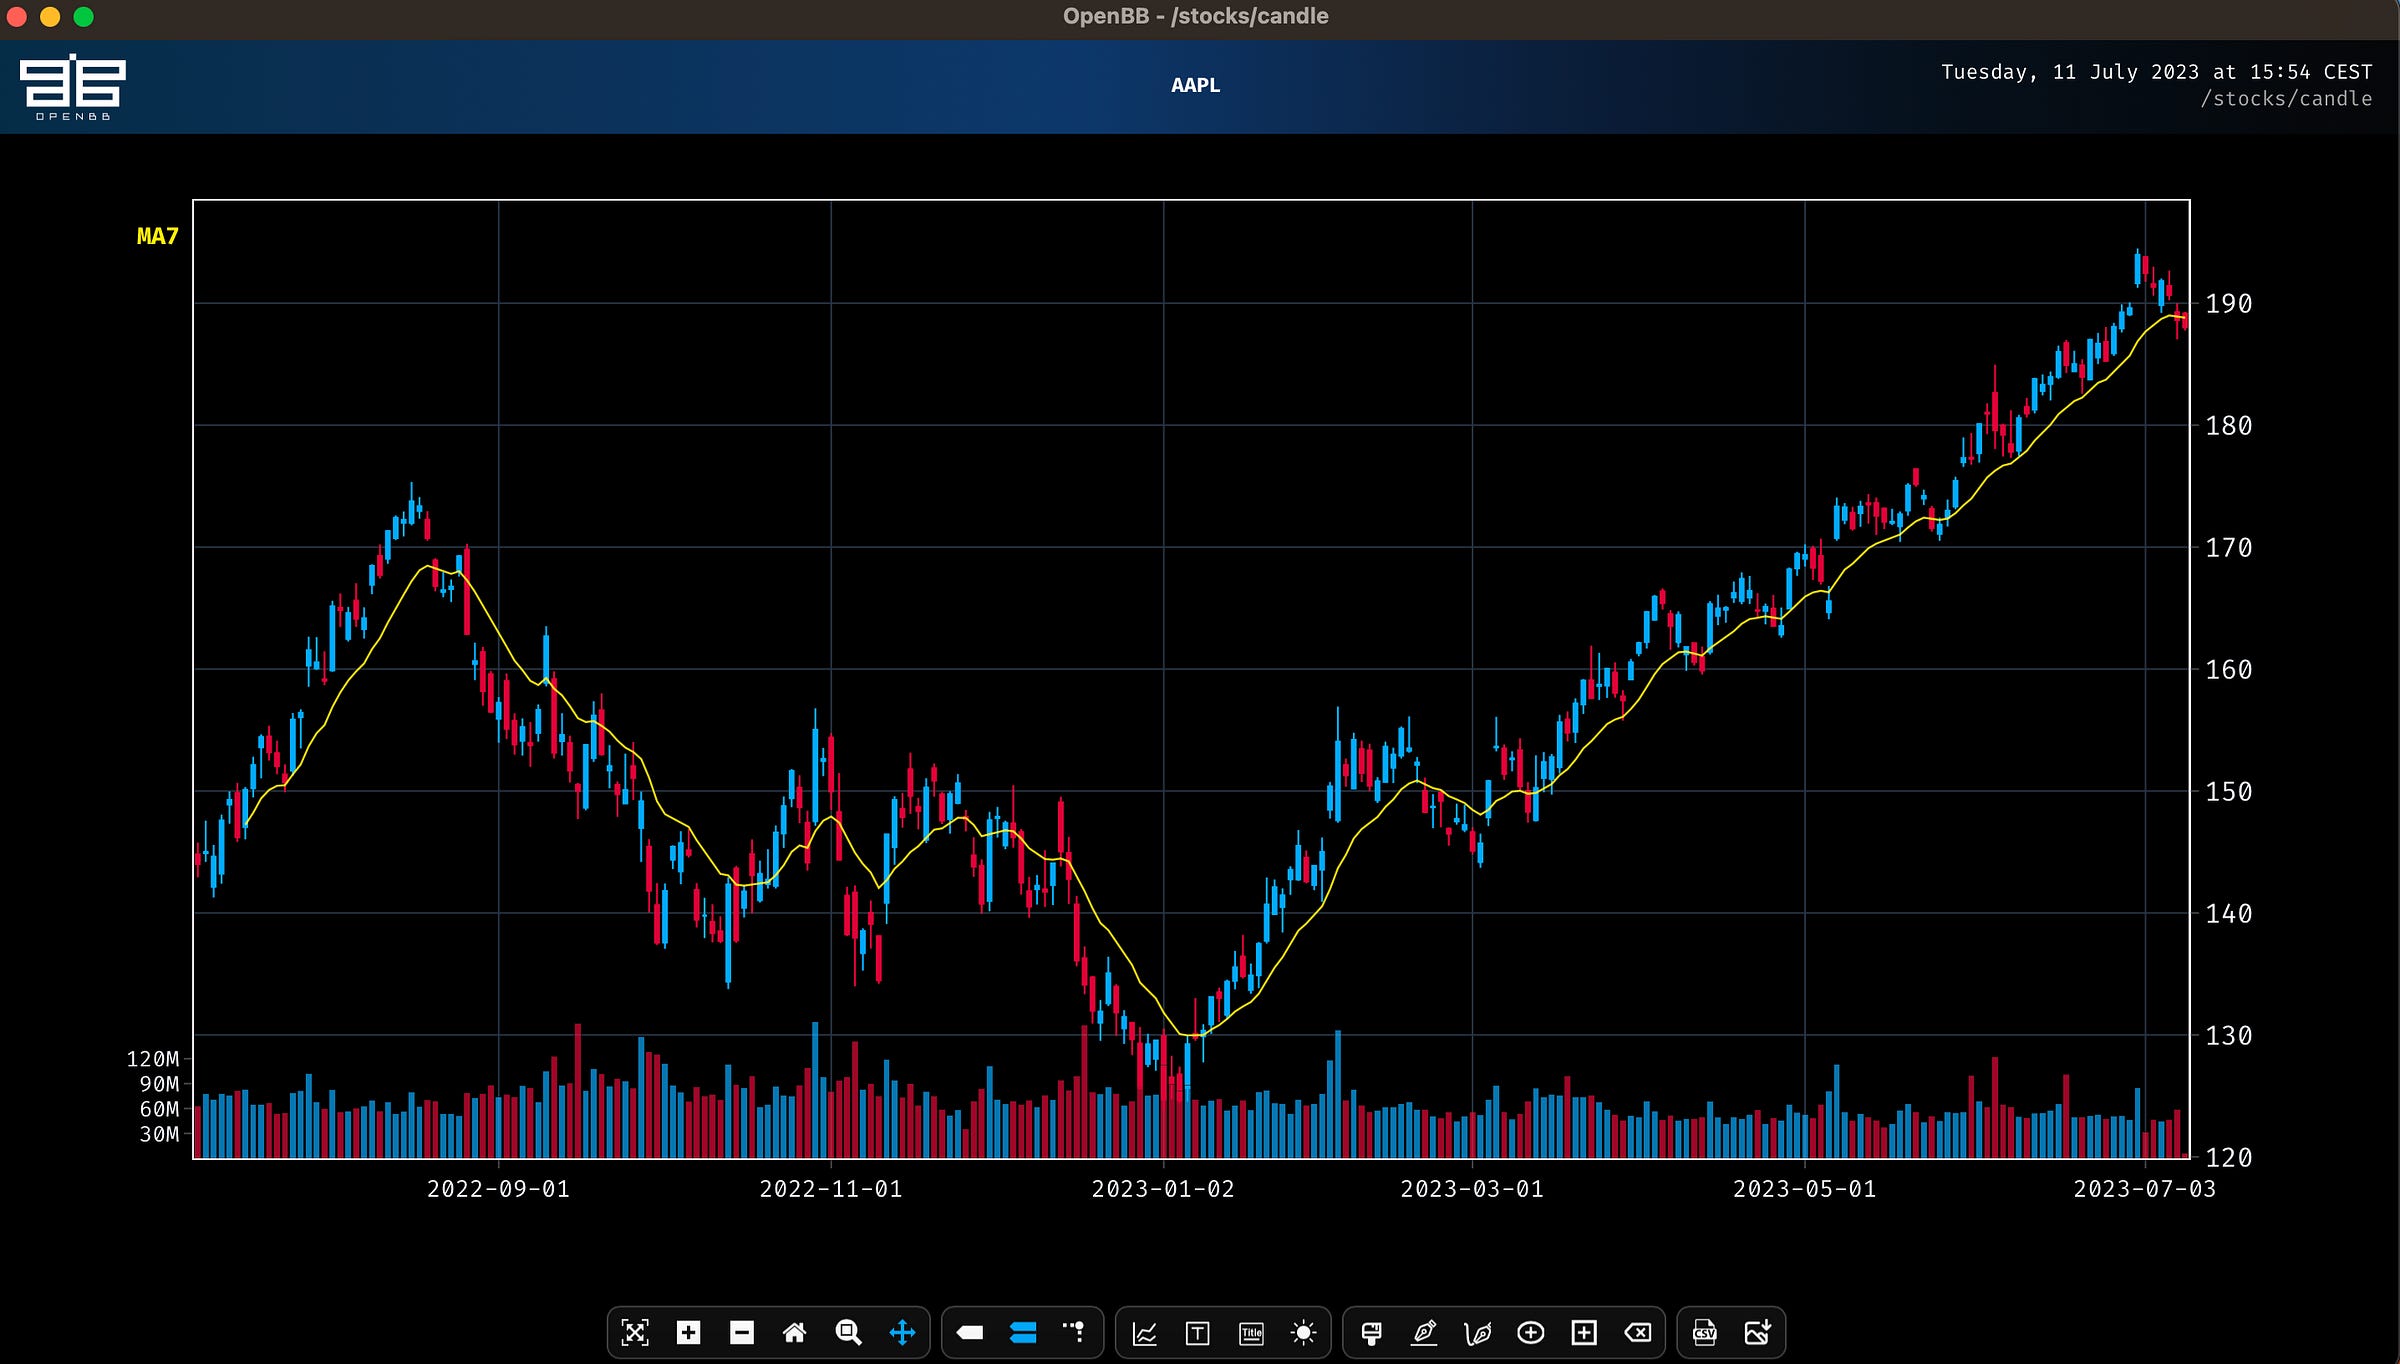
Task: Select the freehand draw pen tool
Action: [x=1477, y=1332]
